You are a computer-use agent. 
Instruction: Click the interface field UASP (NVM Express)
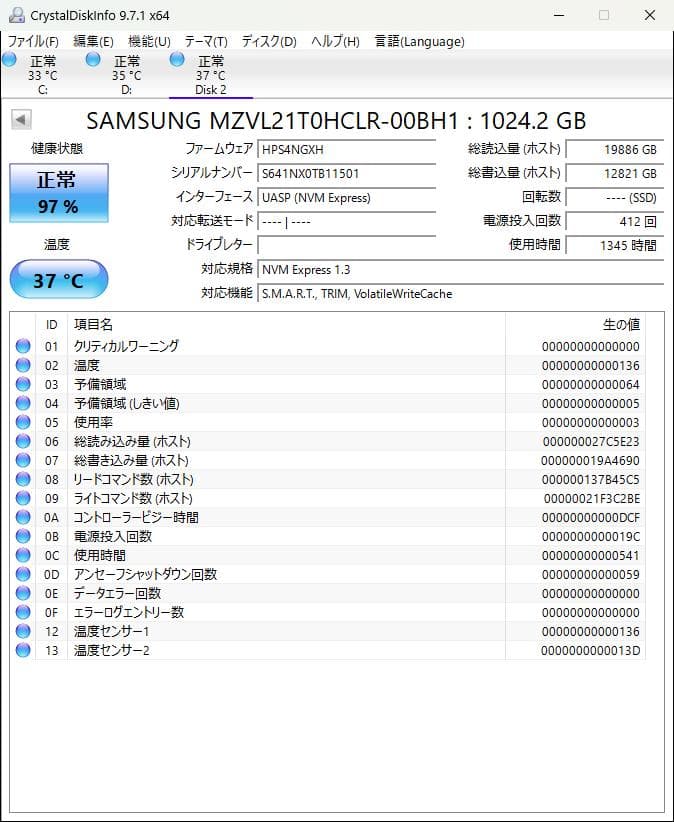[x=346, y=198]
